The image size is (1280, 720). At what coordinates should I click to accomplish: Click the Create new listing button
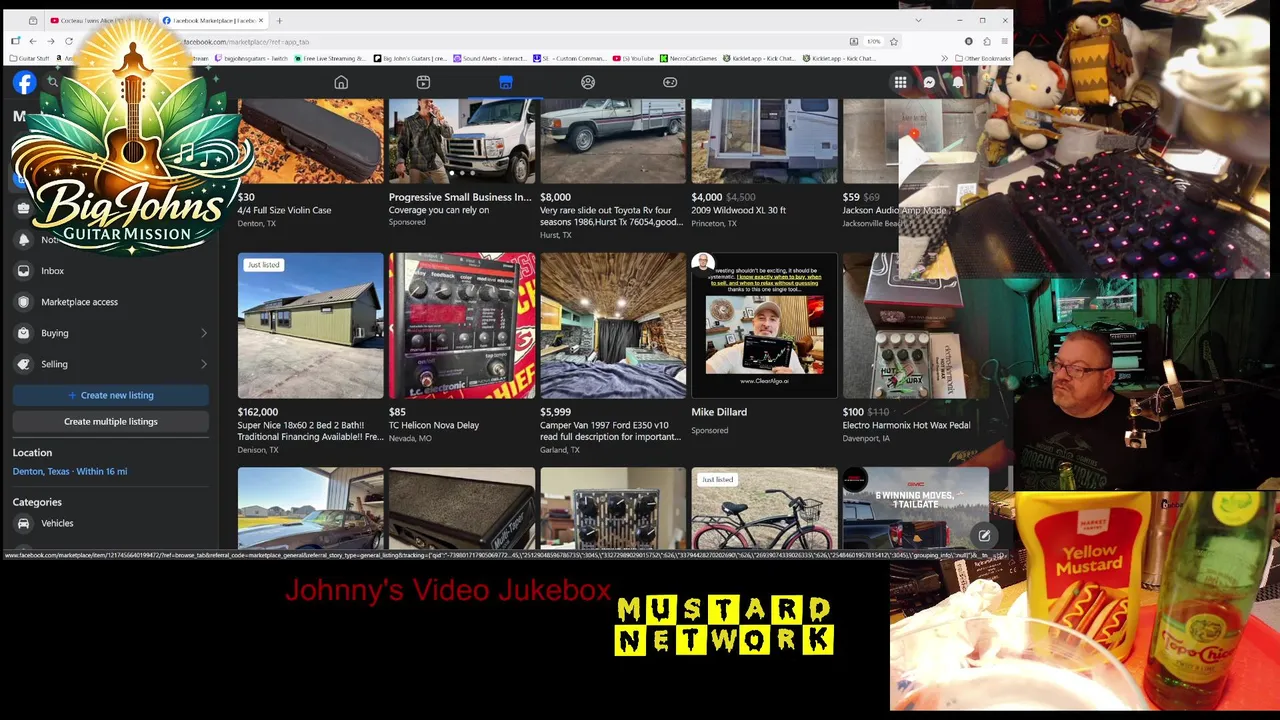[x=111, y=395]
